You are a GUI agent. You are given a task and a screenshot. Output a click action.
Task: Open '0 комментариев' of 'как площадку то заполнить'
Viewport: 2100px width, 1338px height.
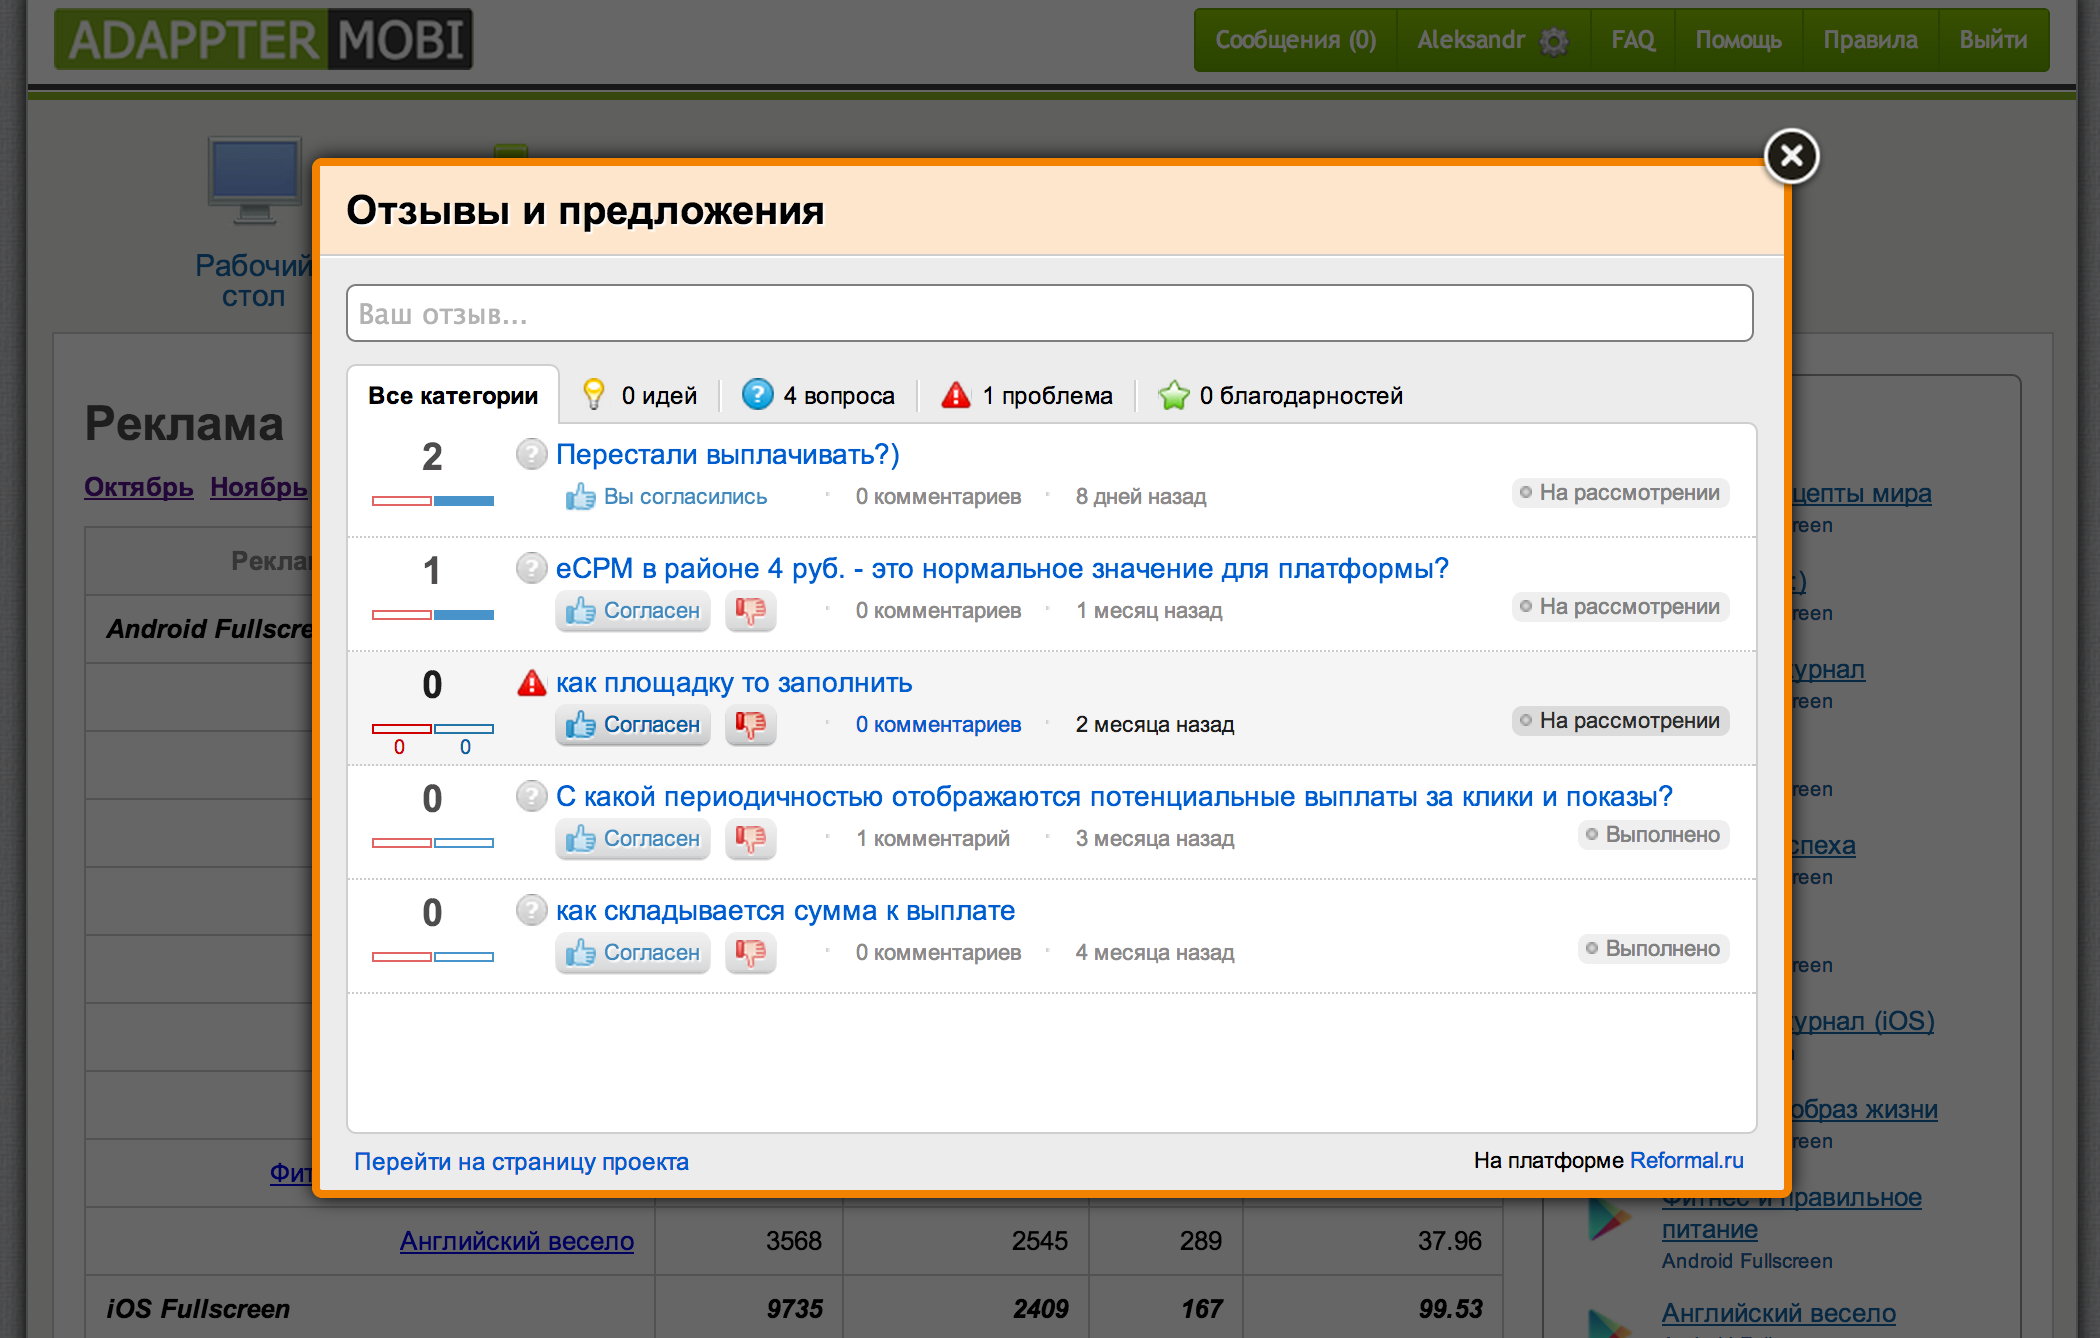[938, 724]
